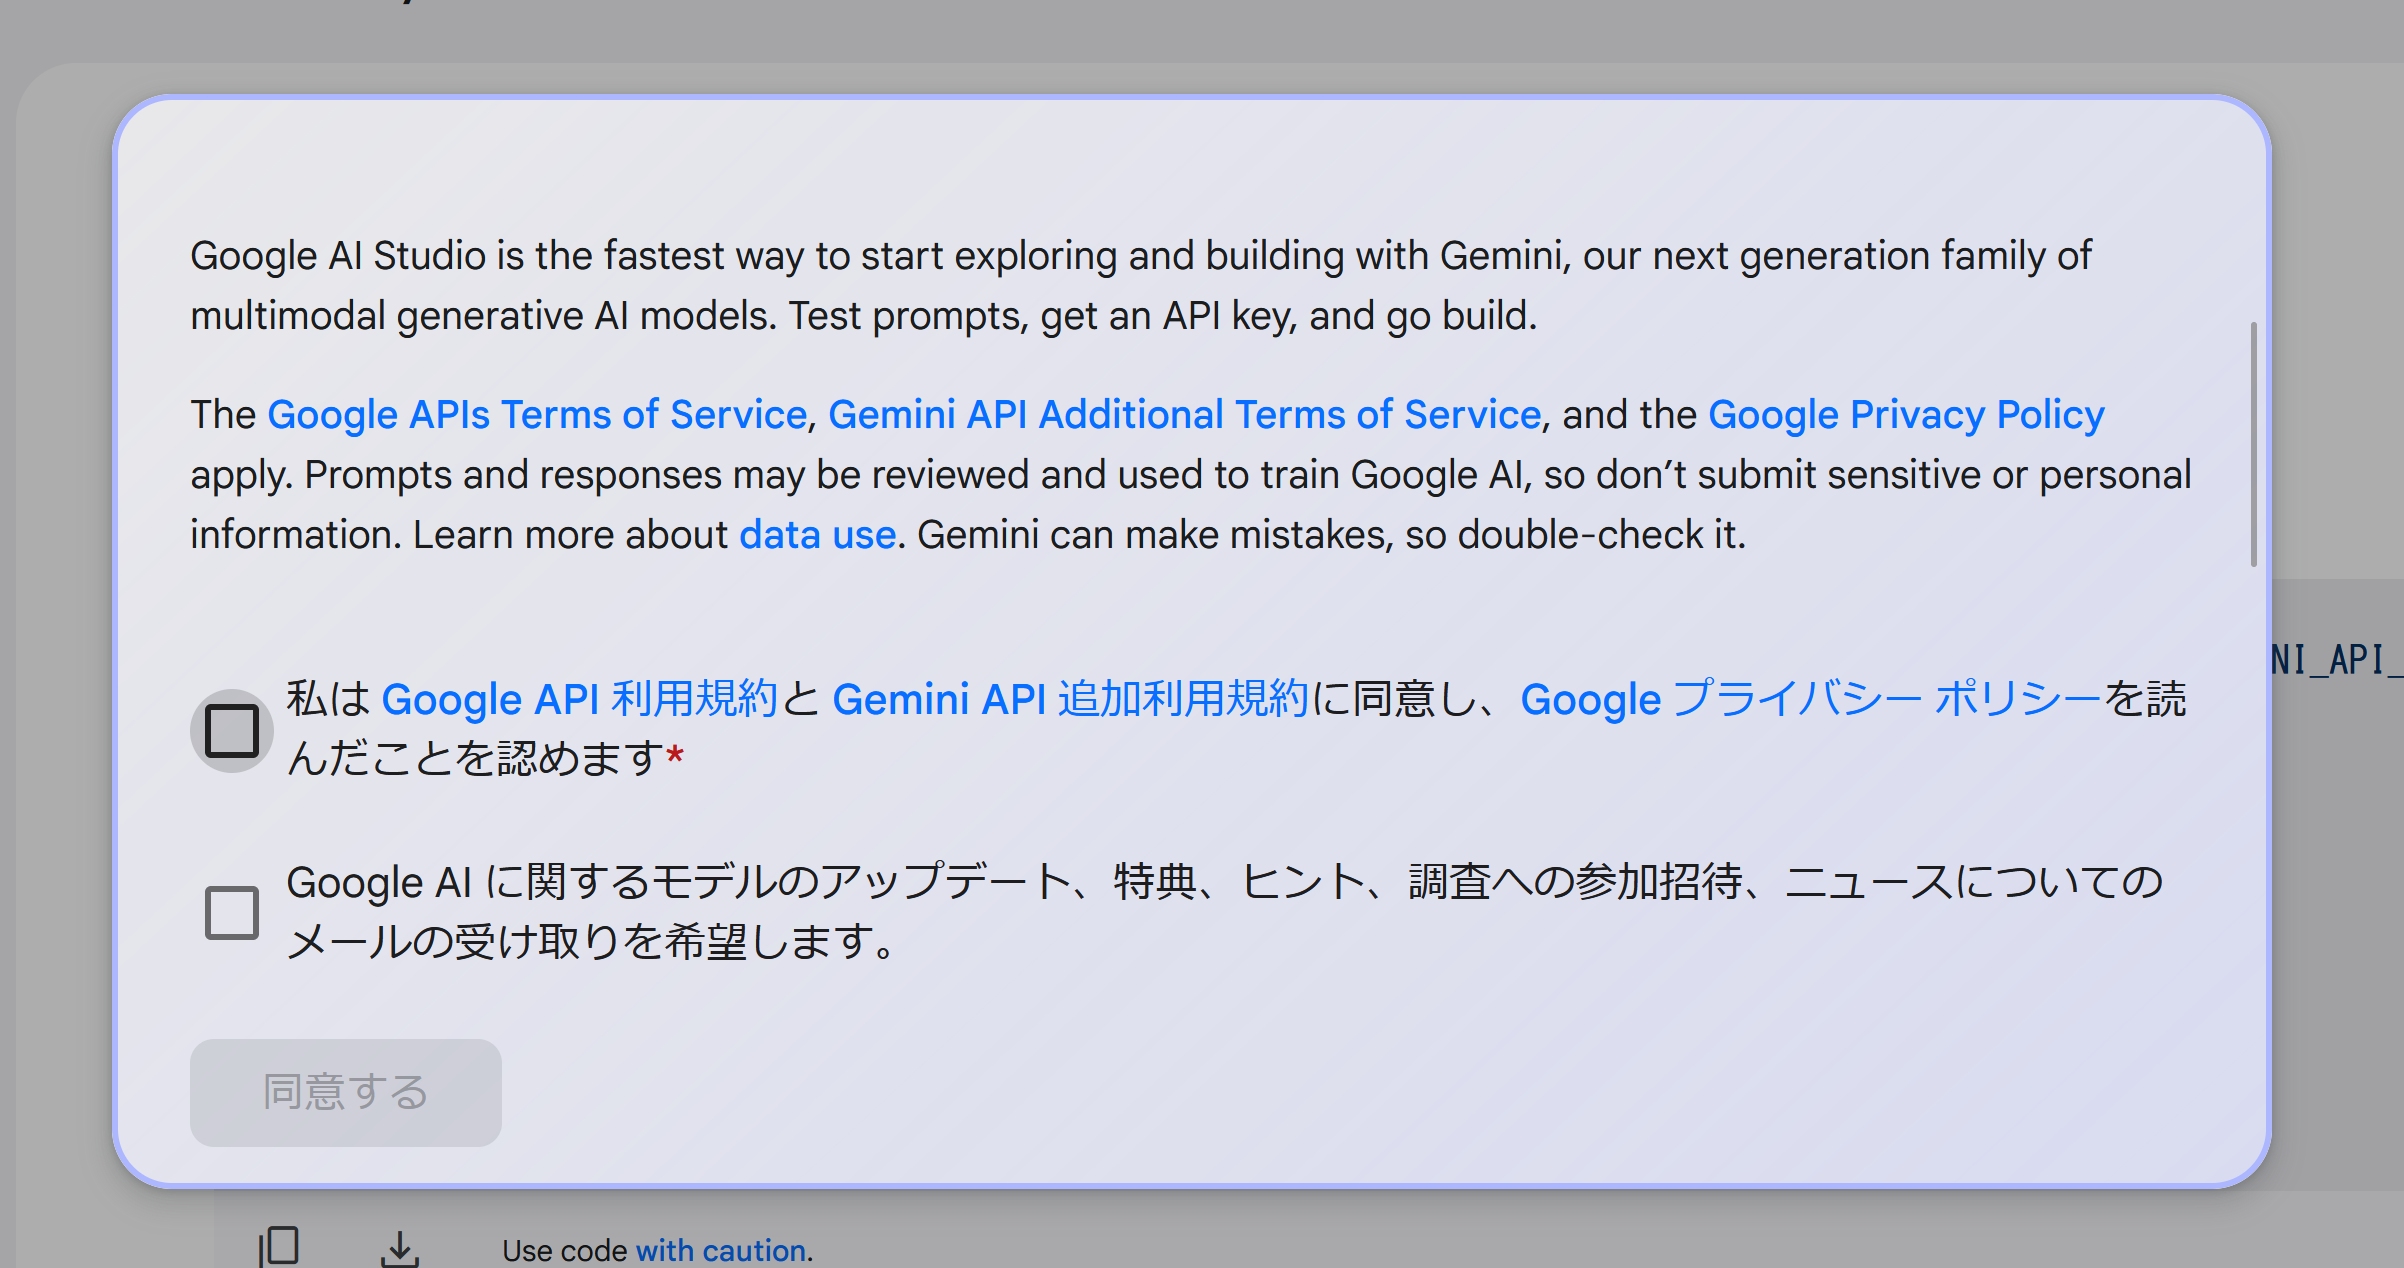The image size is (2404, 1268).
Task: Check the Google AI email updates checkbox
Action: [x=232, y=912]
